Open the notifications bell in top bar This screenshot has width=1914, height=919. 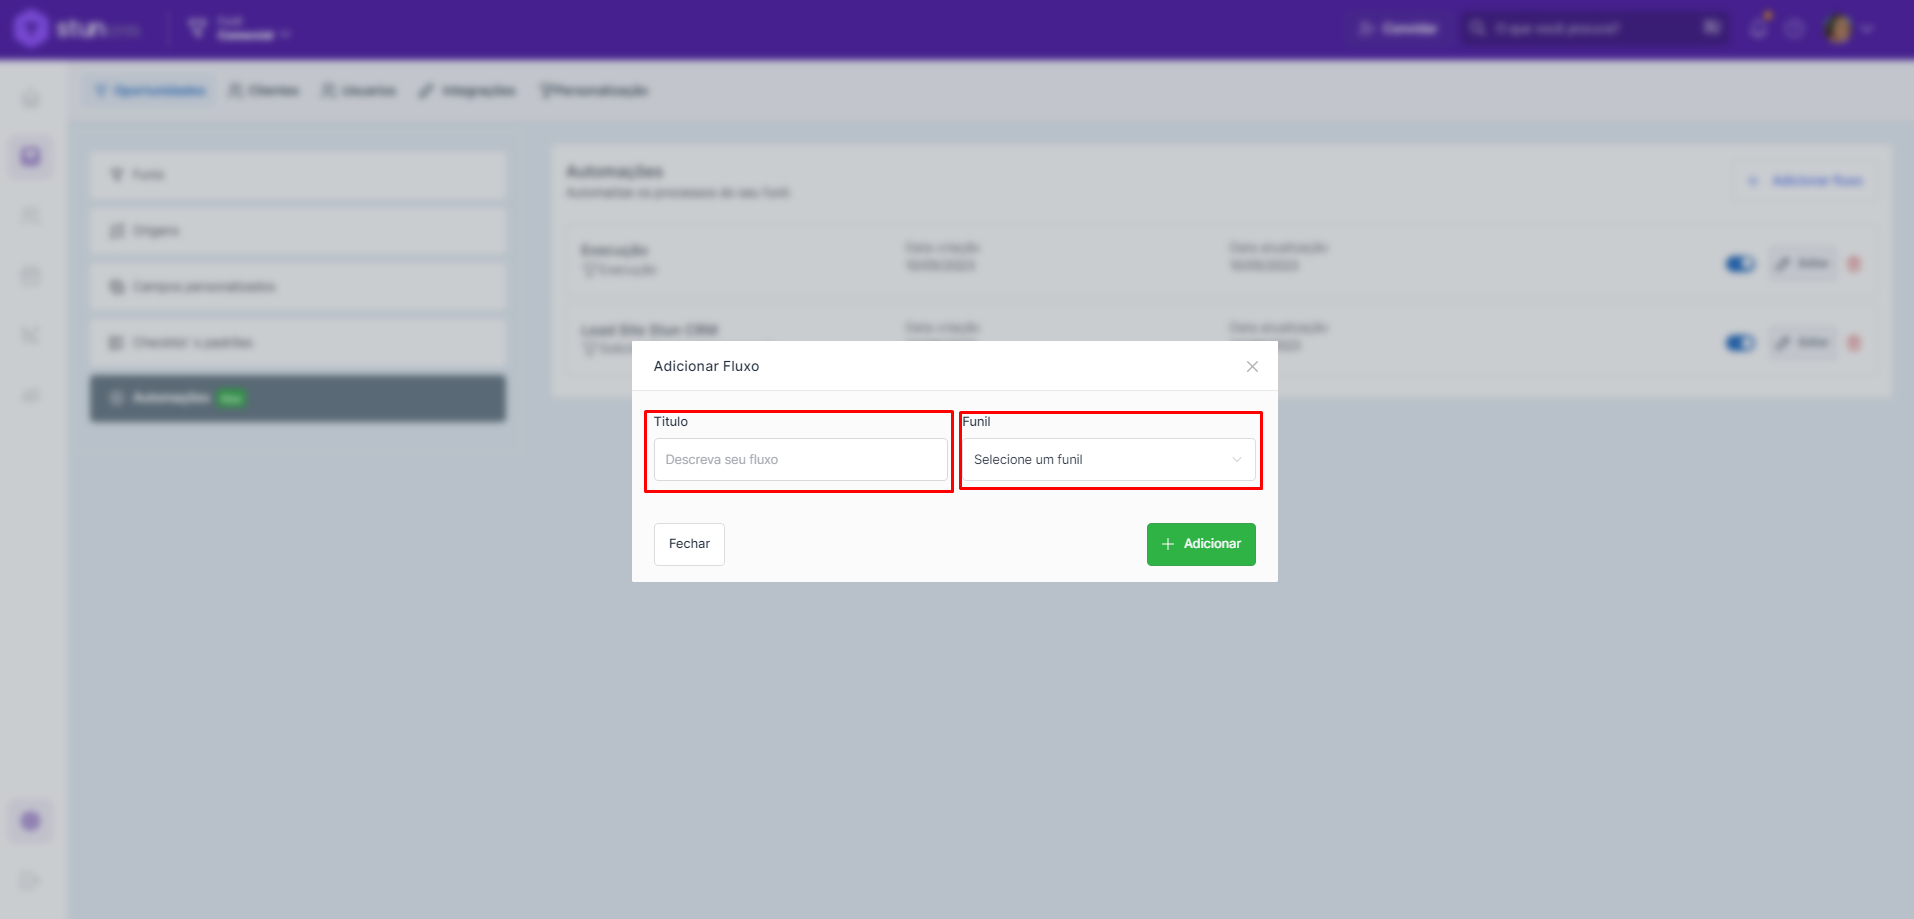point(1759,28)
